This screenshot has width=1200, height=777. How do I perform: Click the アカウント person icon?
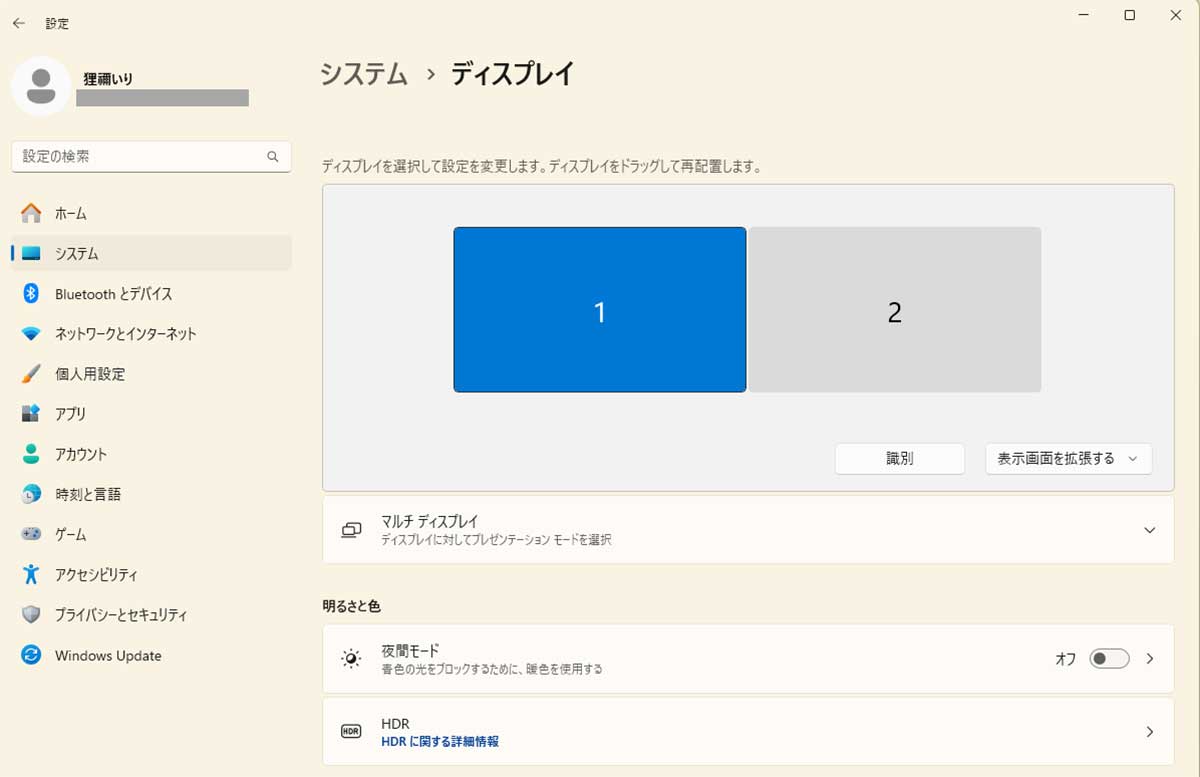[x=32, y=454]
